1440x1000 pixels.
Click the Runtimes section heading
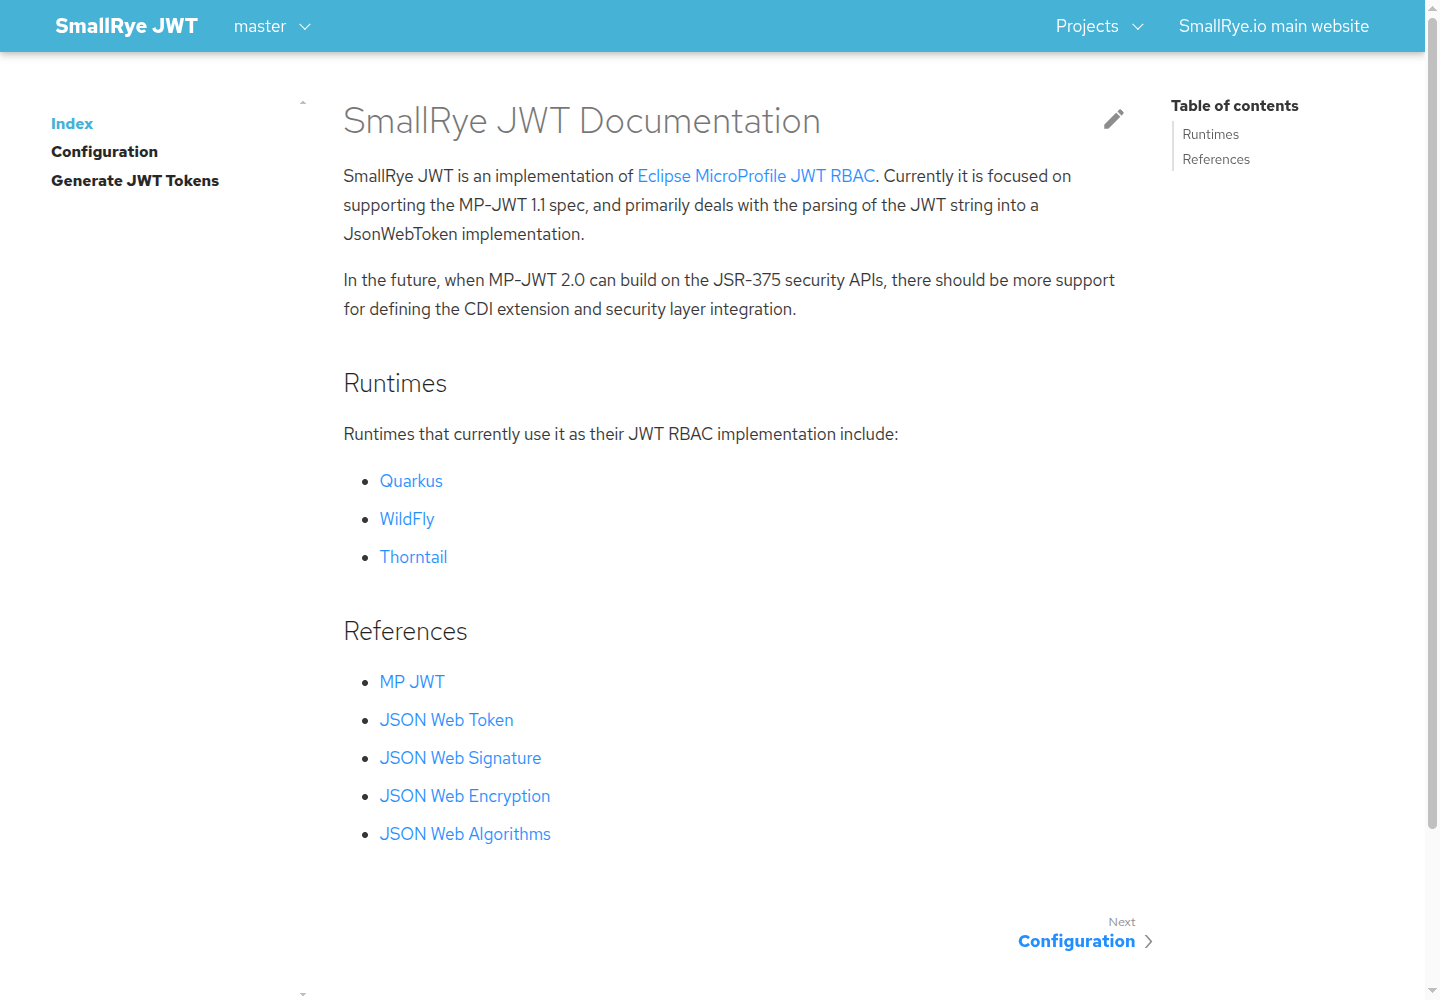pyautogui.click(x=395, y=384)
